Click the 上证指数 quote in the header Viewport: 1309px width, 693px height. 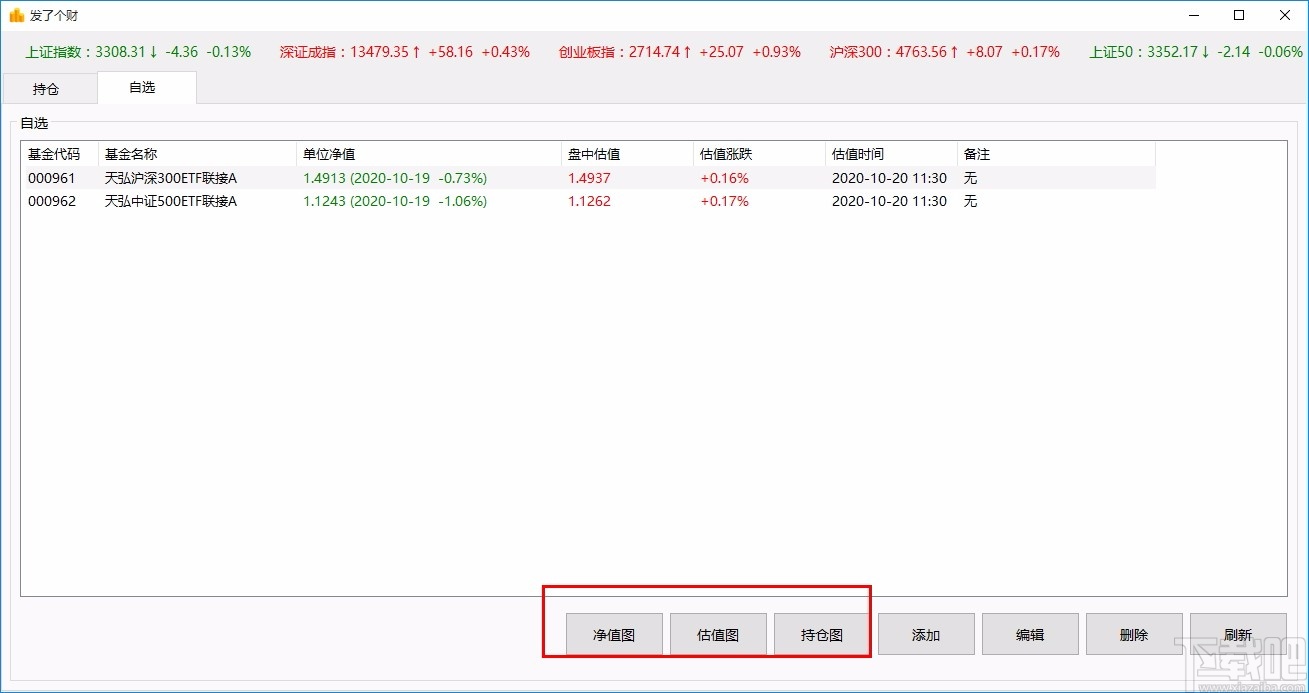point(132,51)
